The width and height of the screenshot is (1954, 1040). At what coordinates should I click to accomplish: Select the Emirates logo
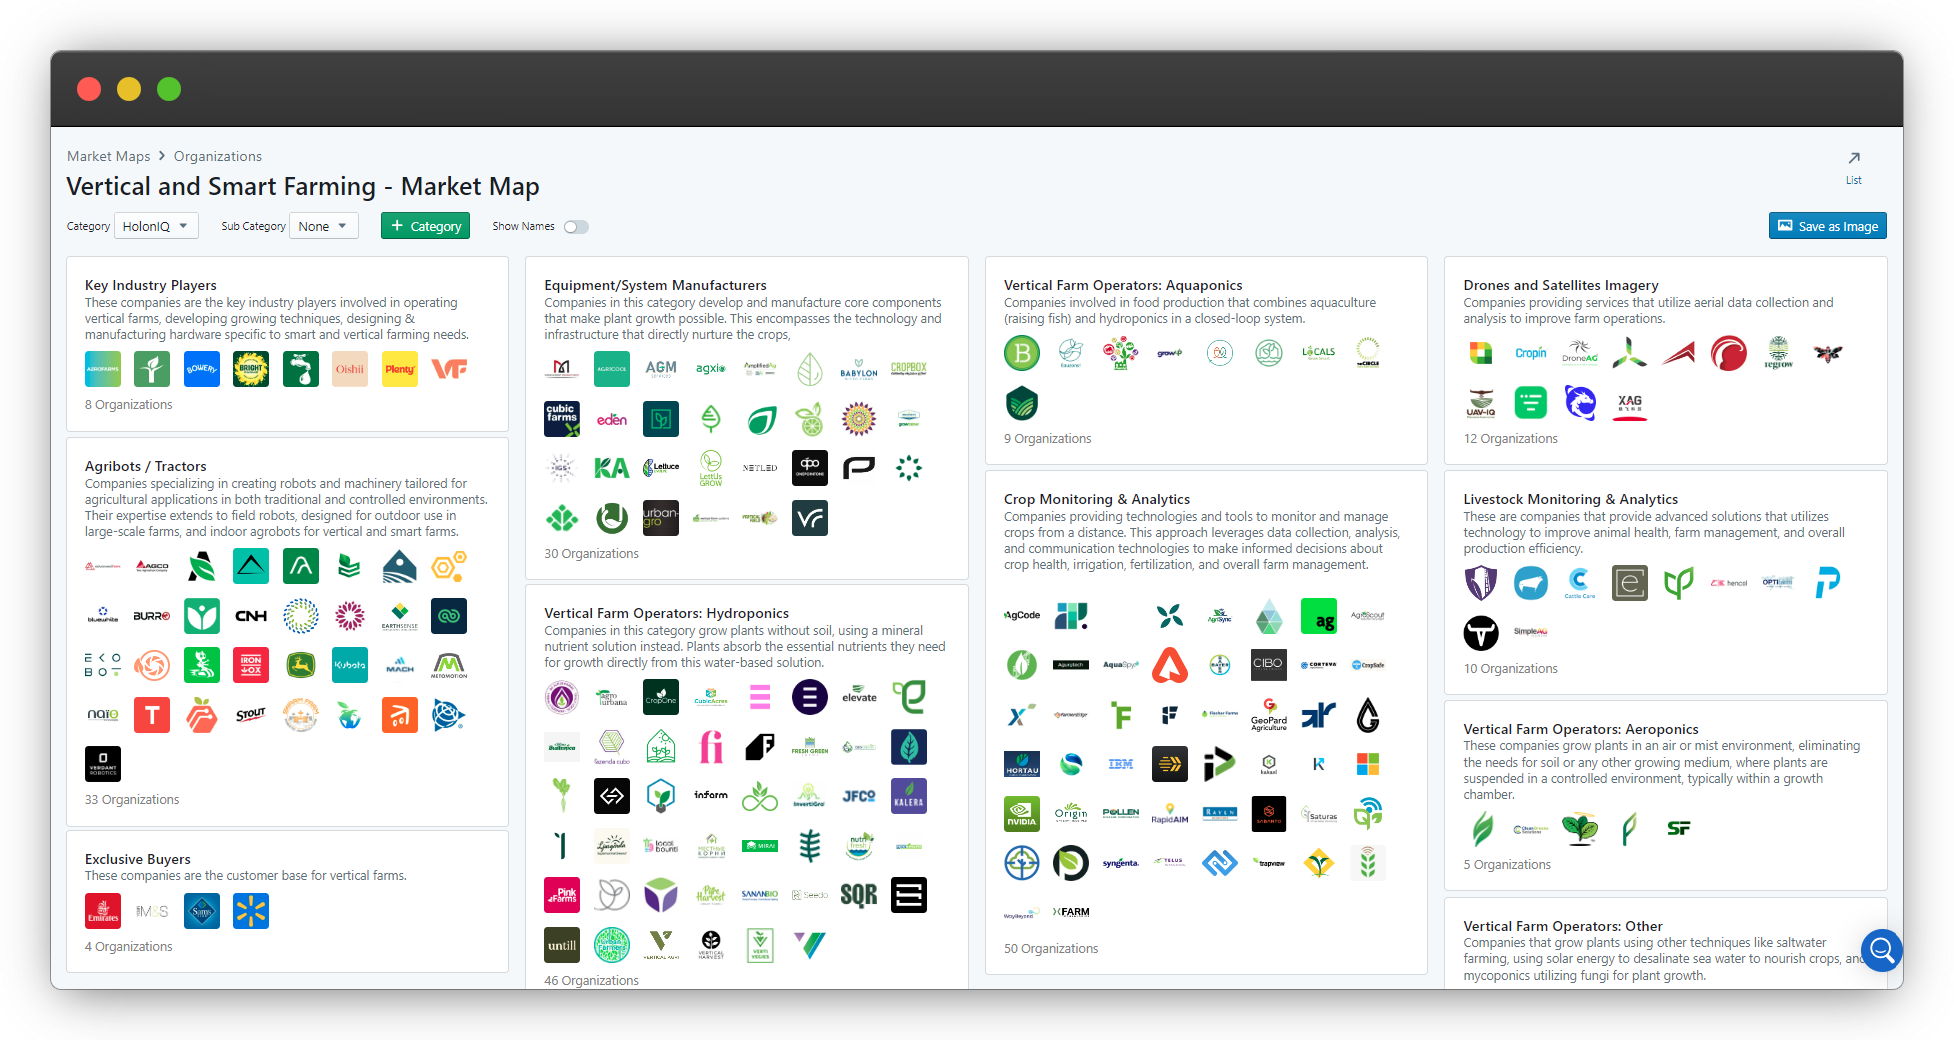pos(103,911)
